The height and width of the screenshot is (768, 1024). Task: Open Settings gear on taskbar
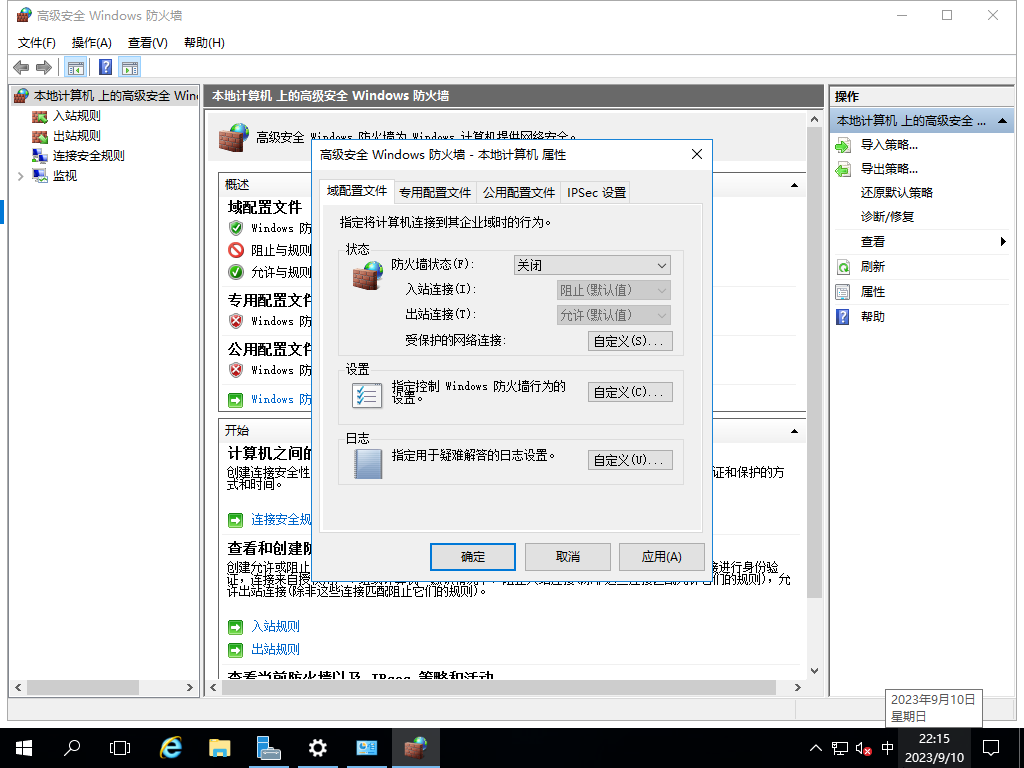click(x=317, y=748)
